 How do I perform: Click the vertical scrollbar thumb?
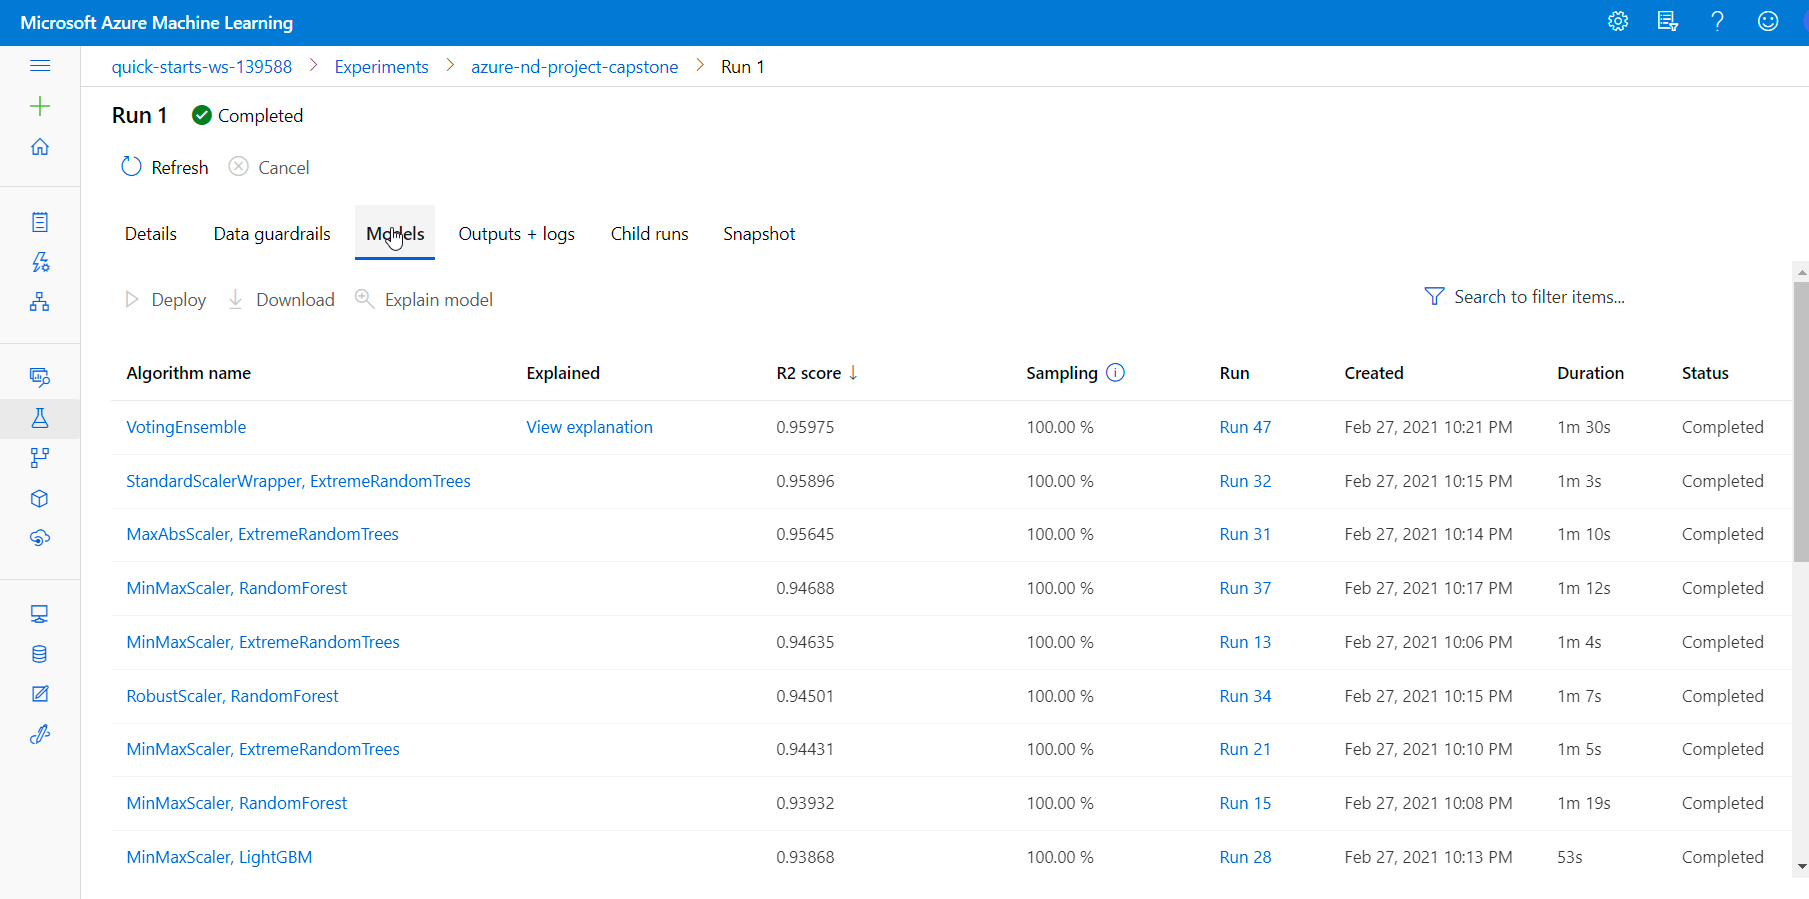coord(1801,422)
